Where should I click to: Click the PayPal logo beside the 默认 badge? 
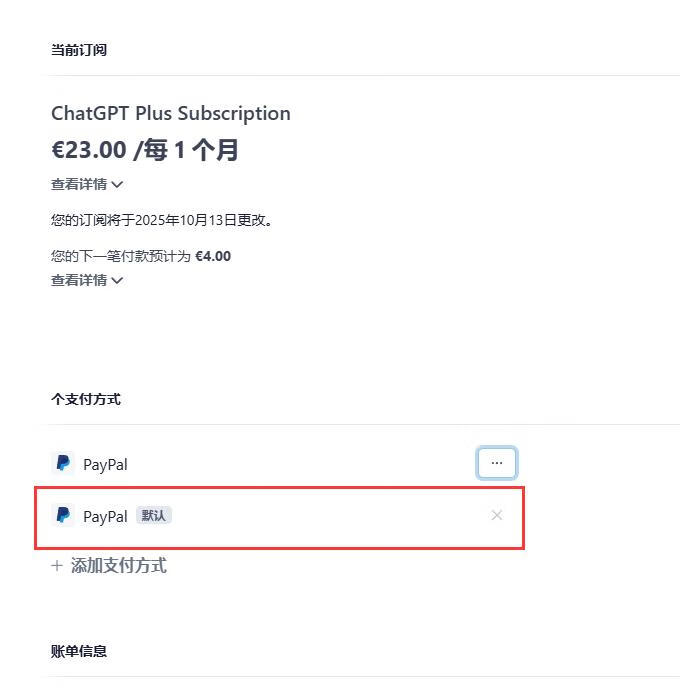point(63,516)
